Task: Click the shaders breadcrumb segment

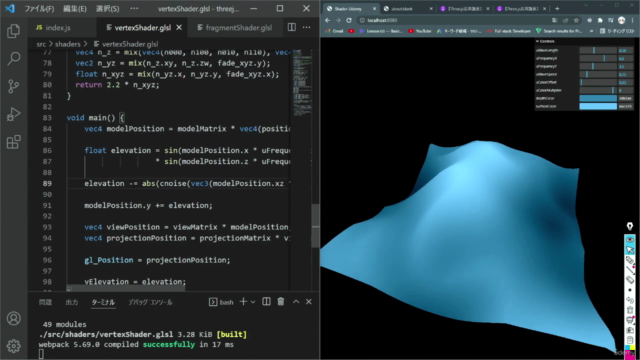Action: 67,44
